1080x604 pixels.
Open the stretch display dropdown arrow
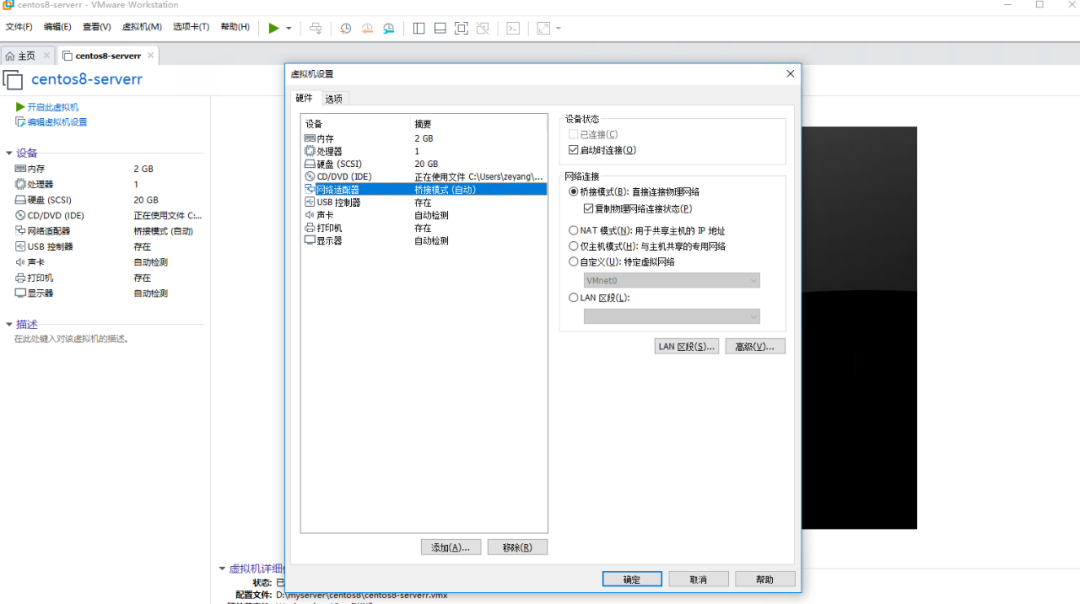click(559, 28)
